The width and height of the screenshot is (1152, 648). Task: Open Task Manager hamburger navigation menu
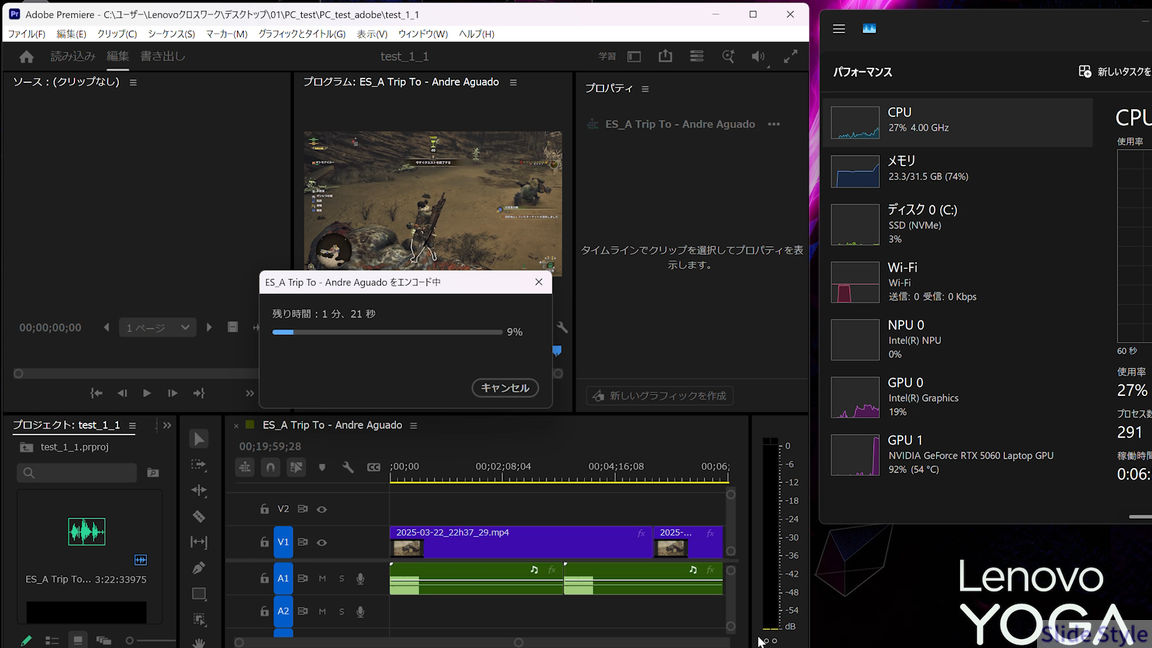click(x=838, y=29)
